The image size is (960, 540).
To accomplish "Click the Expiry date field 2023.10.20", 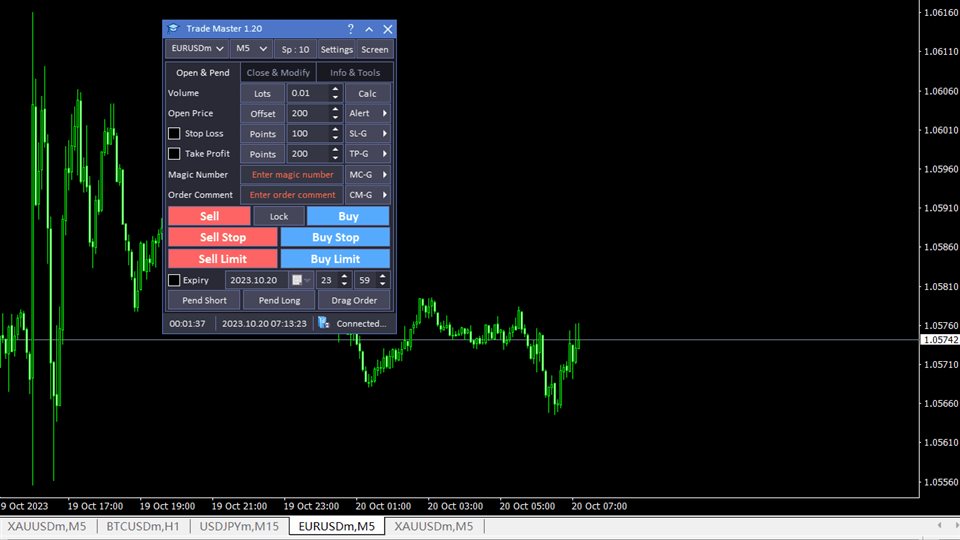I will pyautogui.click(x=258, y=280).
